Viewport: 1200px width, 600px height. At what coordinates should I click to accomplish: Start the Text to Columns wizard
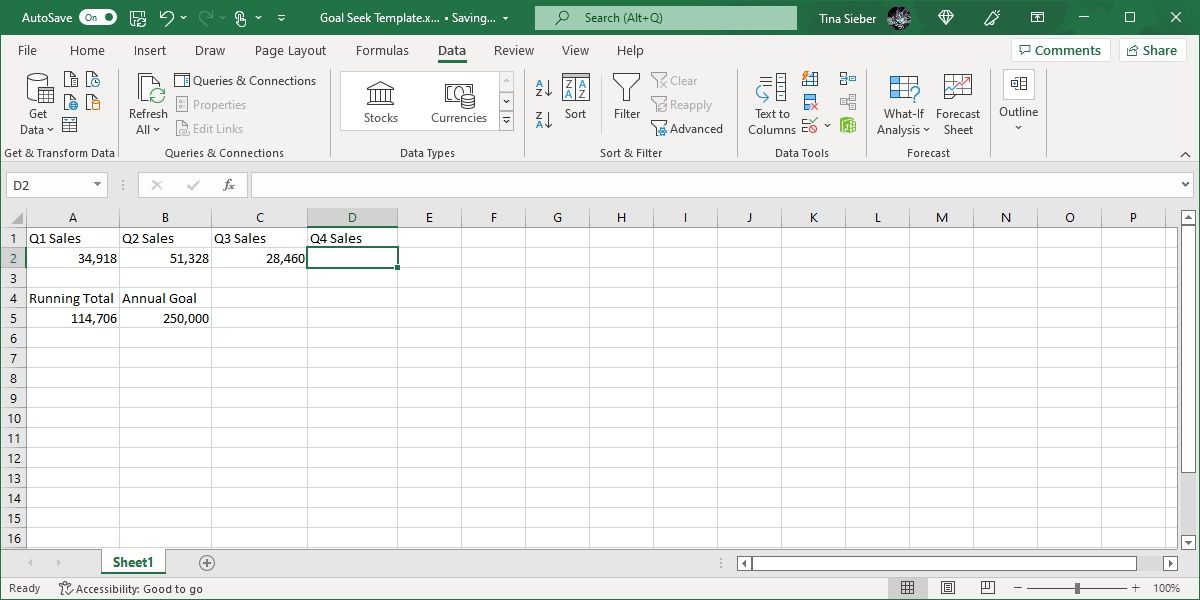771,103
